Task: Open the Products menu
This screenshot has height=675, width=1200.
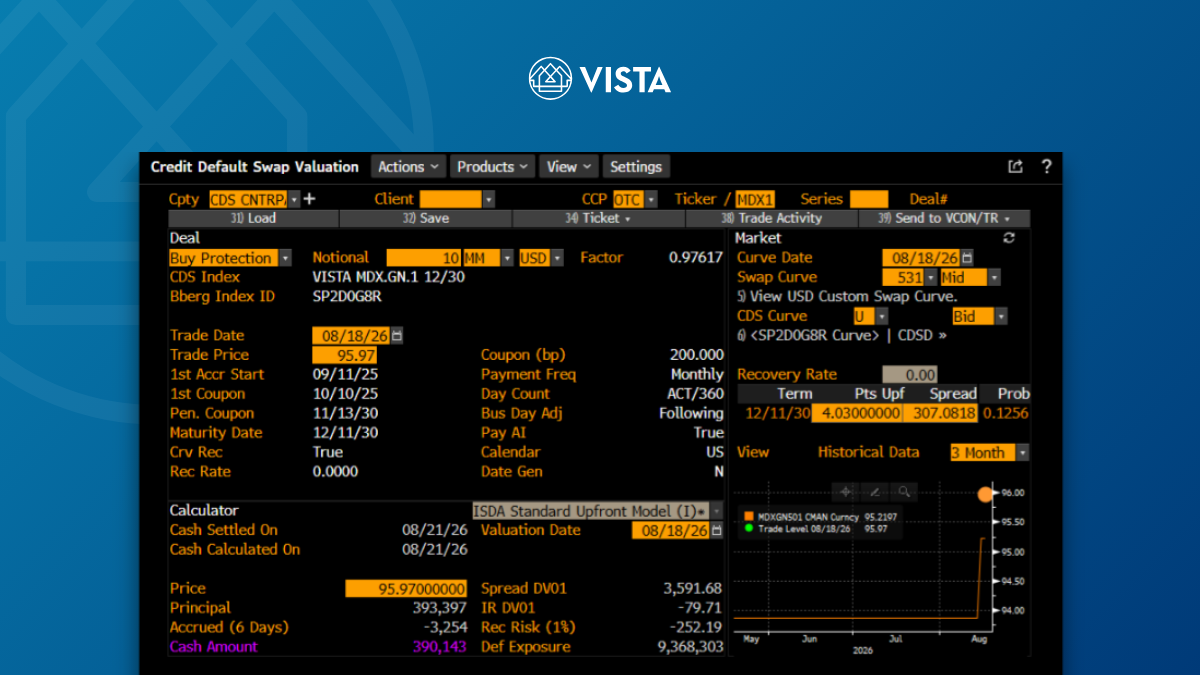Action: coord(493,167)
